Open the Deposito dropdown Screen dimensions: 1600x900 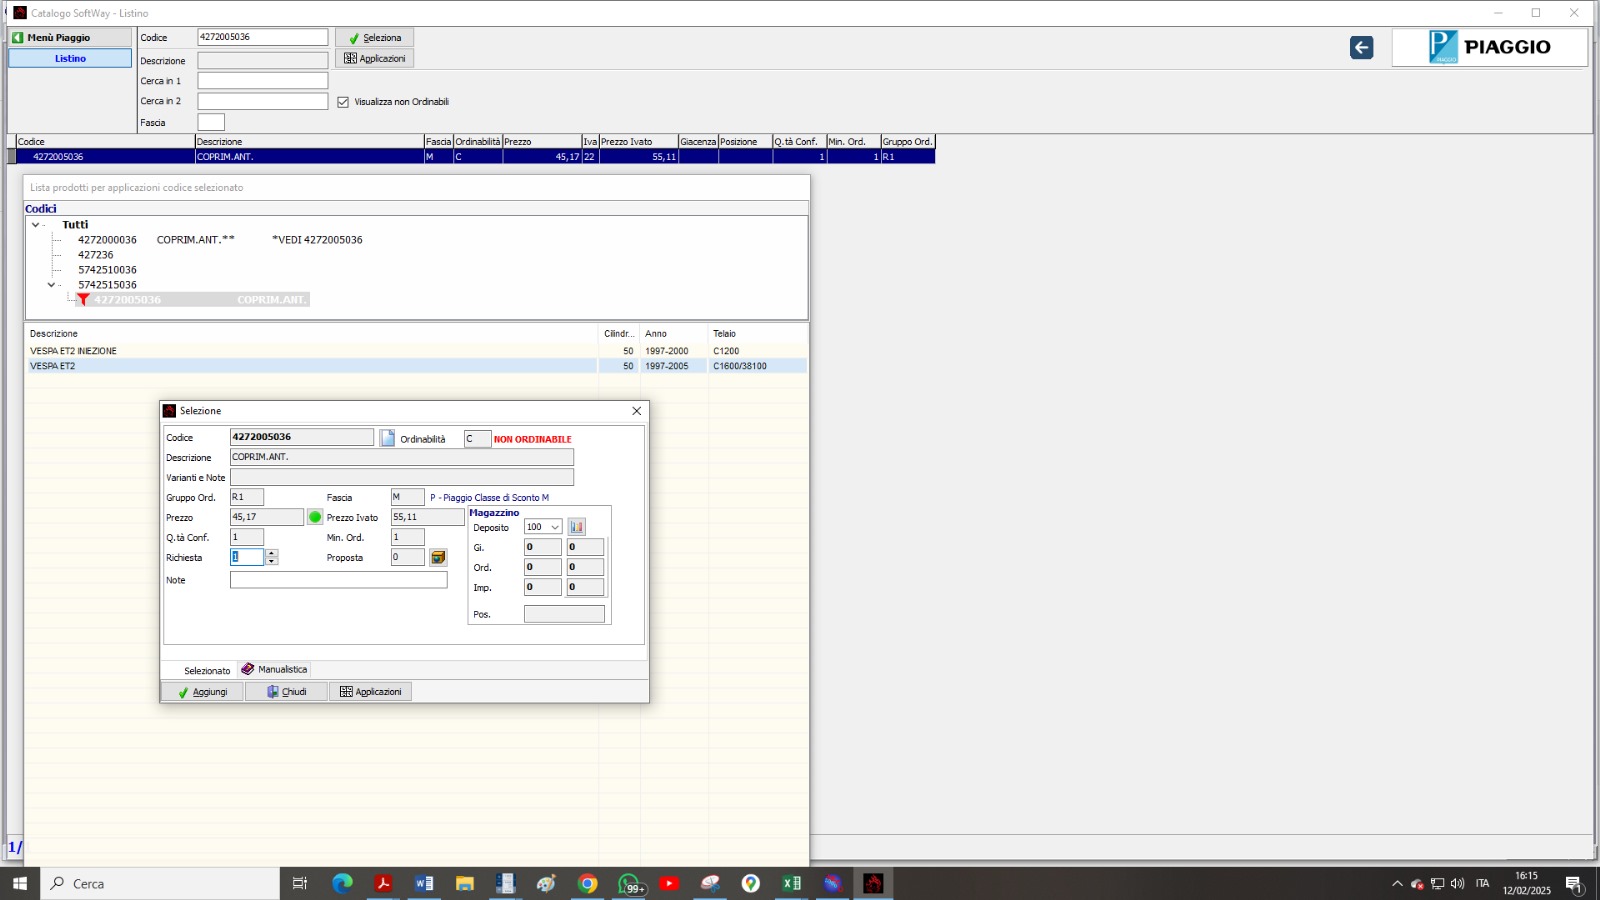(555, 527)
